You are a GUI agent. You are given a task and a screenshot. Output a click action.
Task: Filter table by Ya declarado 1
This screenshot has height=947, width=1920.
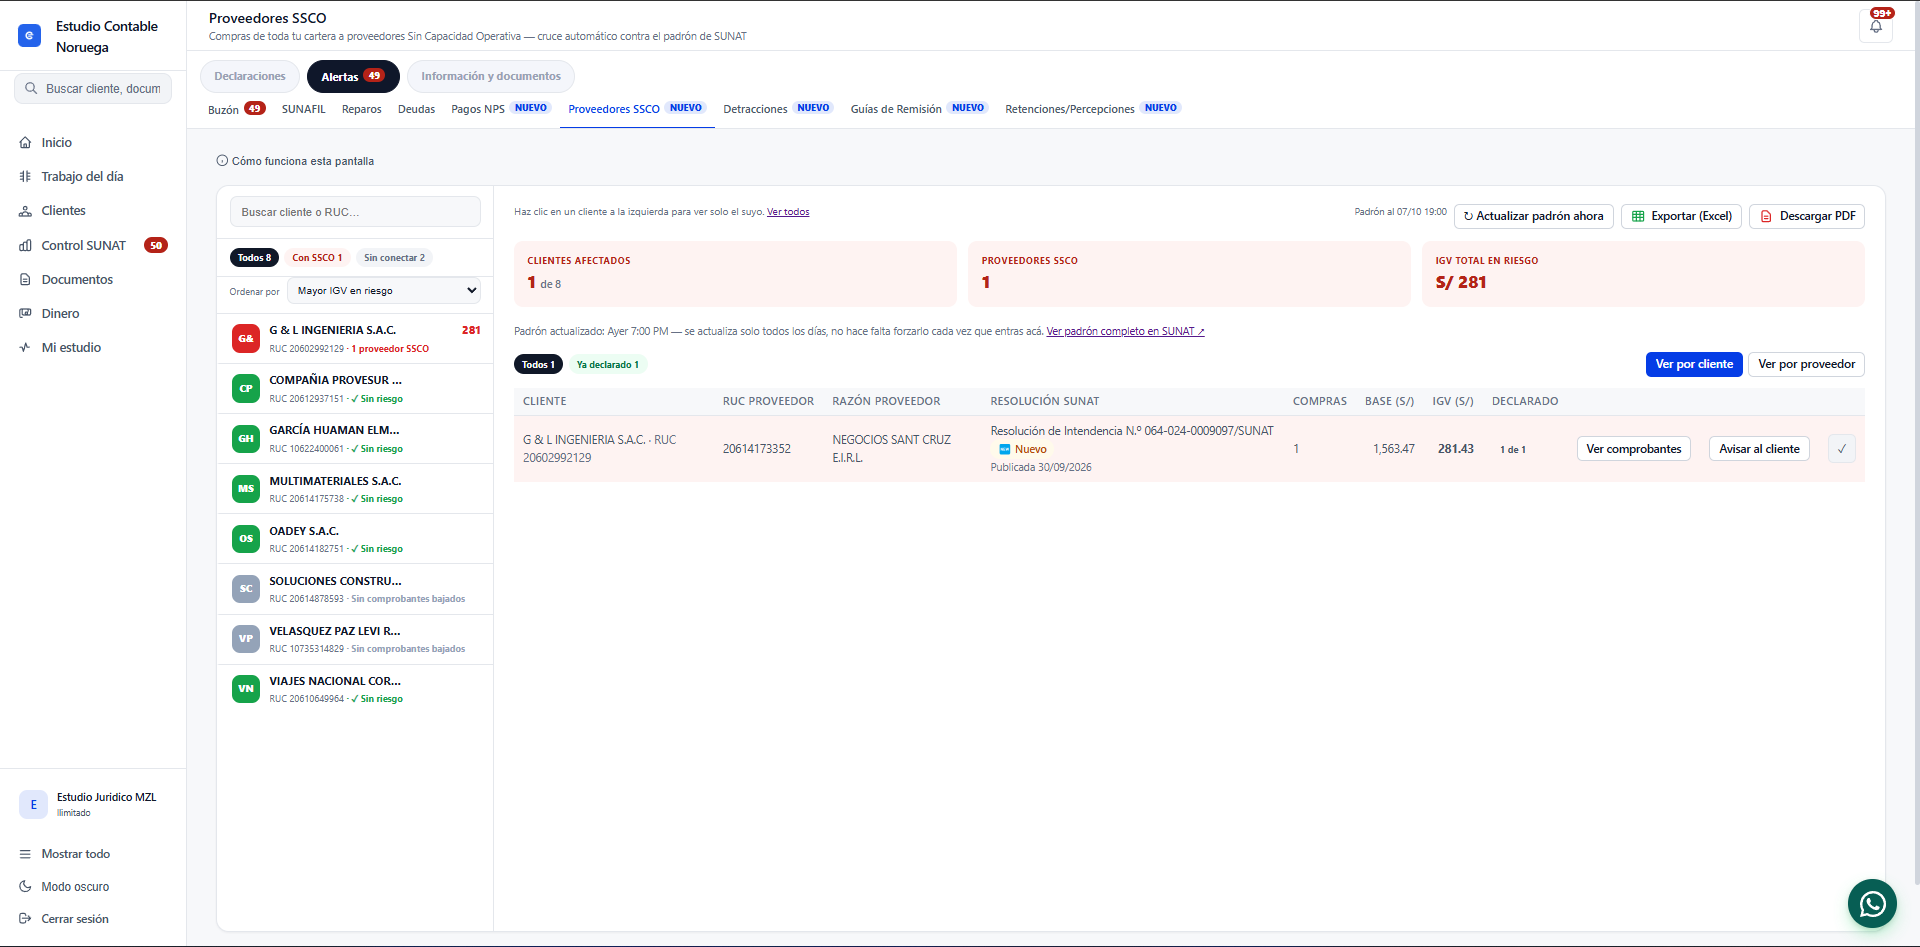(x=607, y=365)
